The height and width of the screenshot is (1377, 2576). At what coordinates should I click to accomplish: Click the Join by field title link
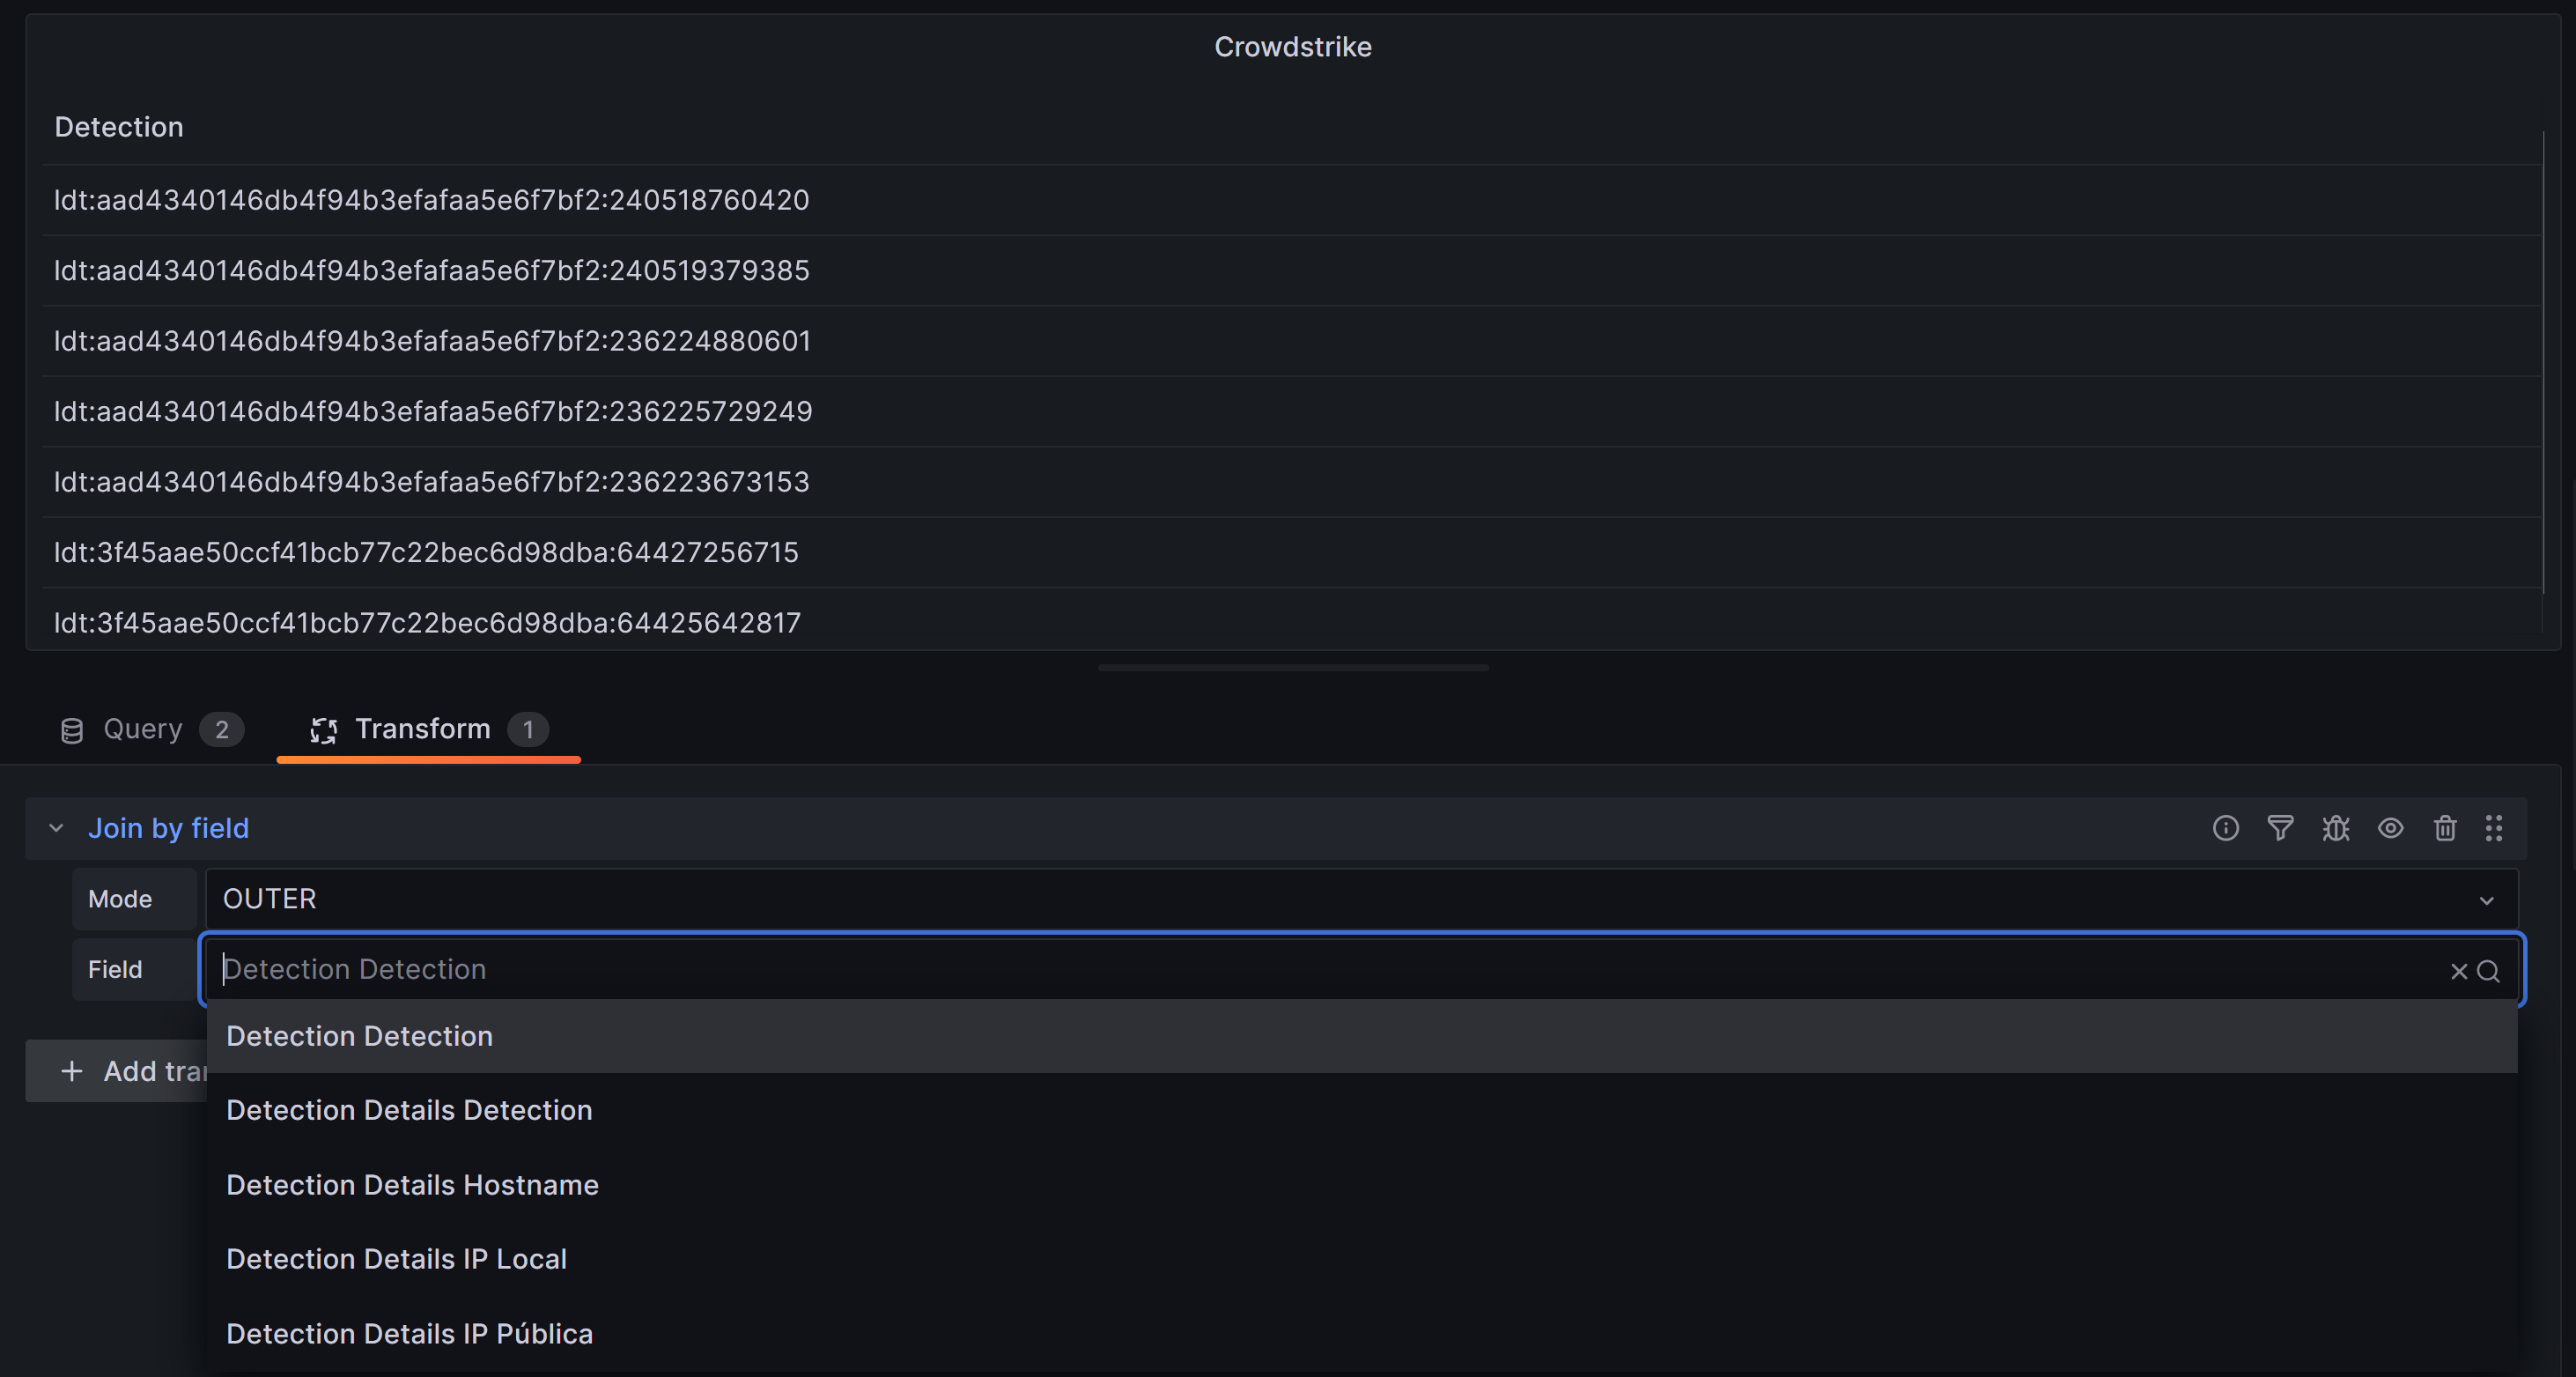pyautogui.click(x=169, y=828)
